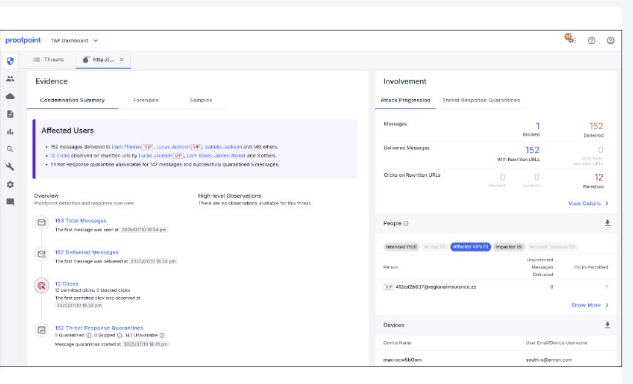Click the 12 Permitted clicks count
633x384 pixels.
[x=599, y=177]
